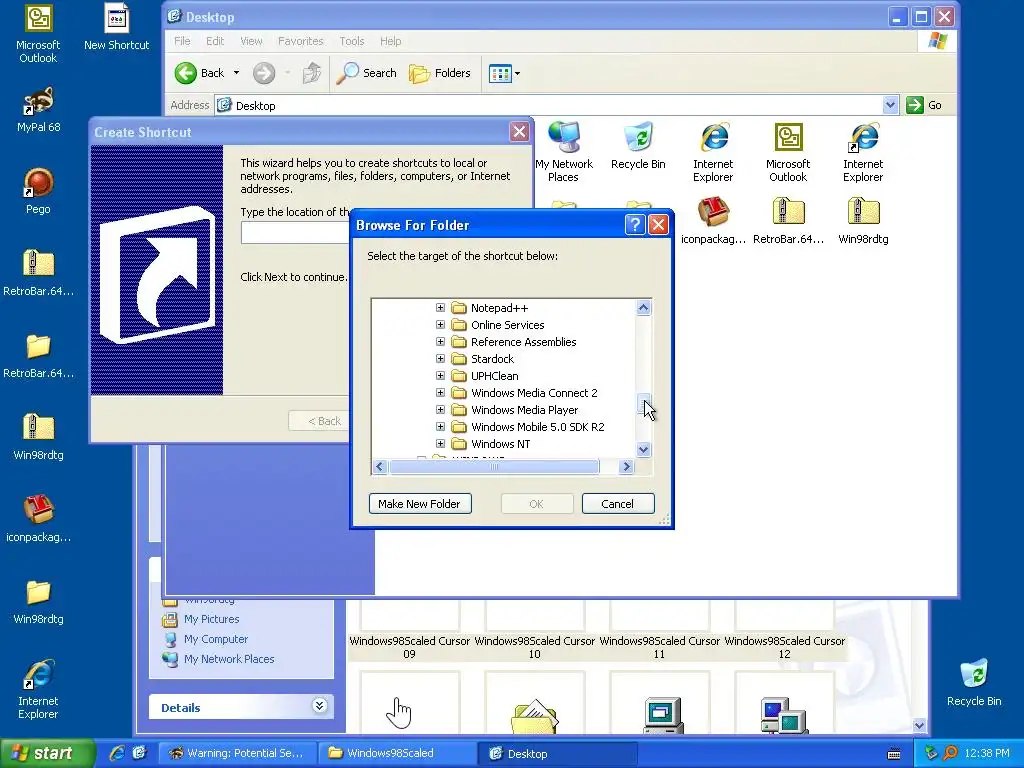Expand the Windows NT folder node
Image resolution: width=1024 pixels, height=768 pixels.
440,443
